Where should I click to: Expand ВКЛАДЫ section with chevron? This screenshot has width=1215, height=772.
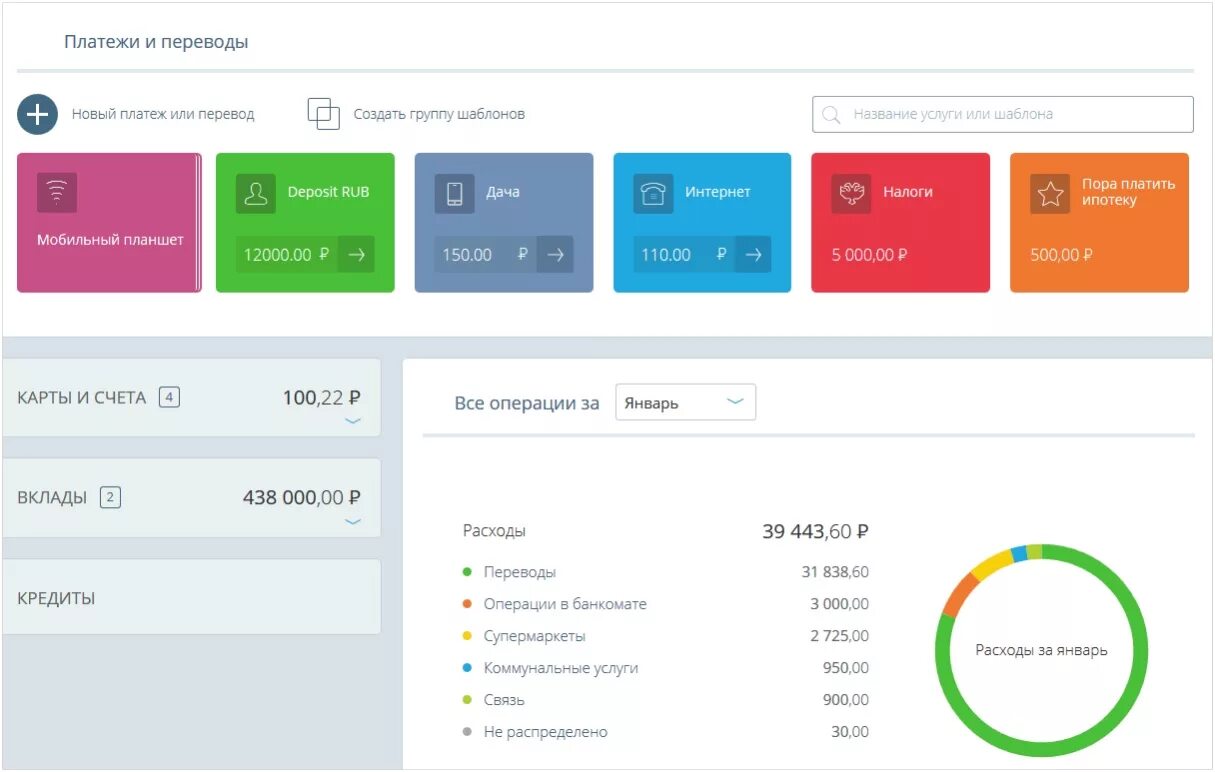(353, 521)
